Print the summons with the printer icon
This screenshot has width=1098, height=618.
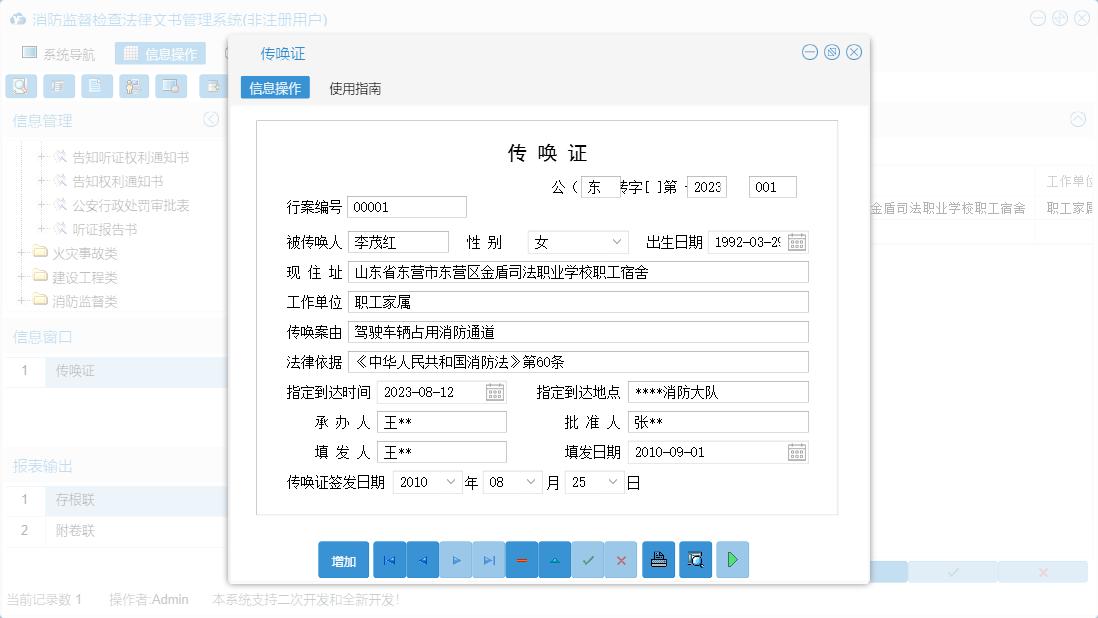[x=659, y=559]
